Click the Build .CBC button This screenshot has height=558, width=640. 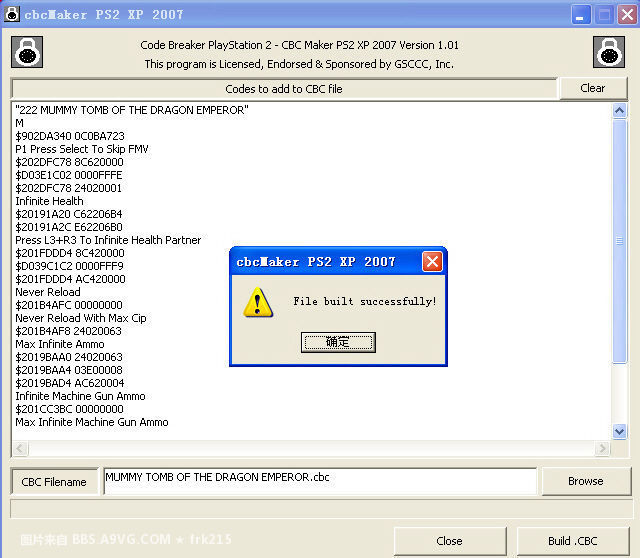click(x=573, y=541)
